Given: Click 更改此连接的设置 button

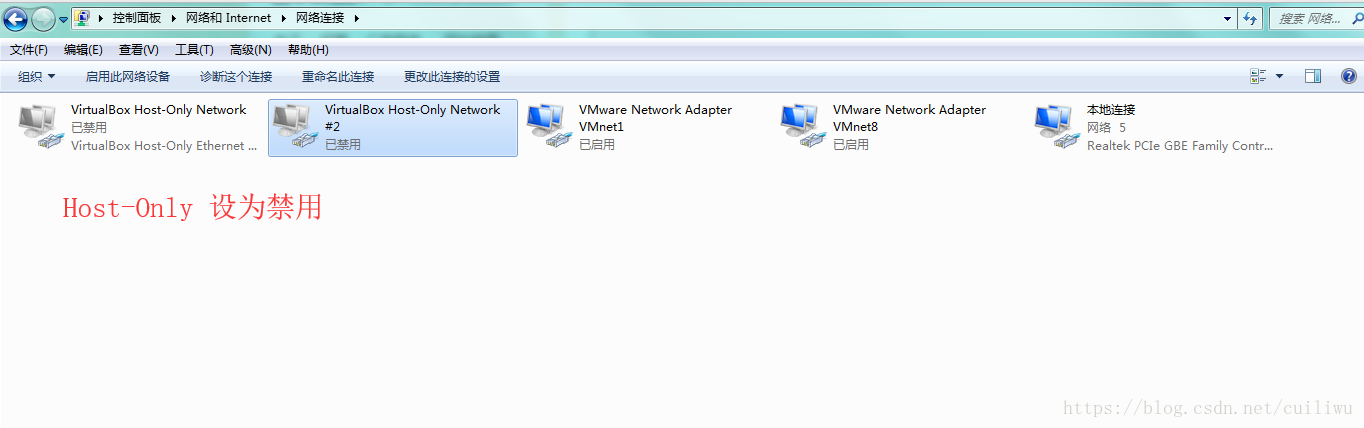Looking at the screenshot, I should [x=452, y=77].
